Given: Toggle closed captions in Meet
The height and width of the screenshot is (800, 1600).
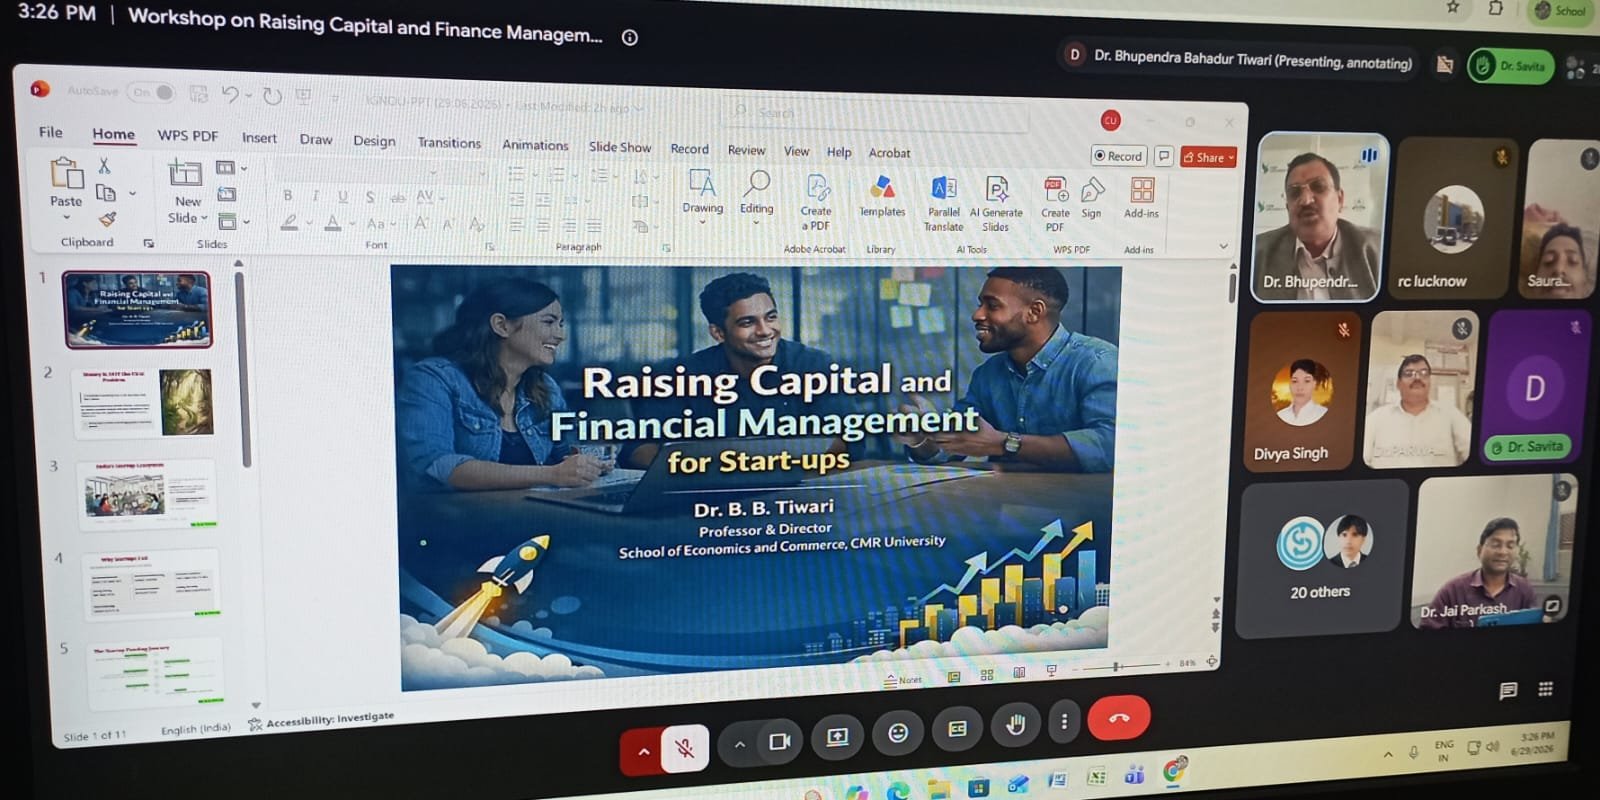Looking at the screenshot, I should [957, 729].
